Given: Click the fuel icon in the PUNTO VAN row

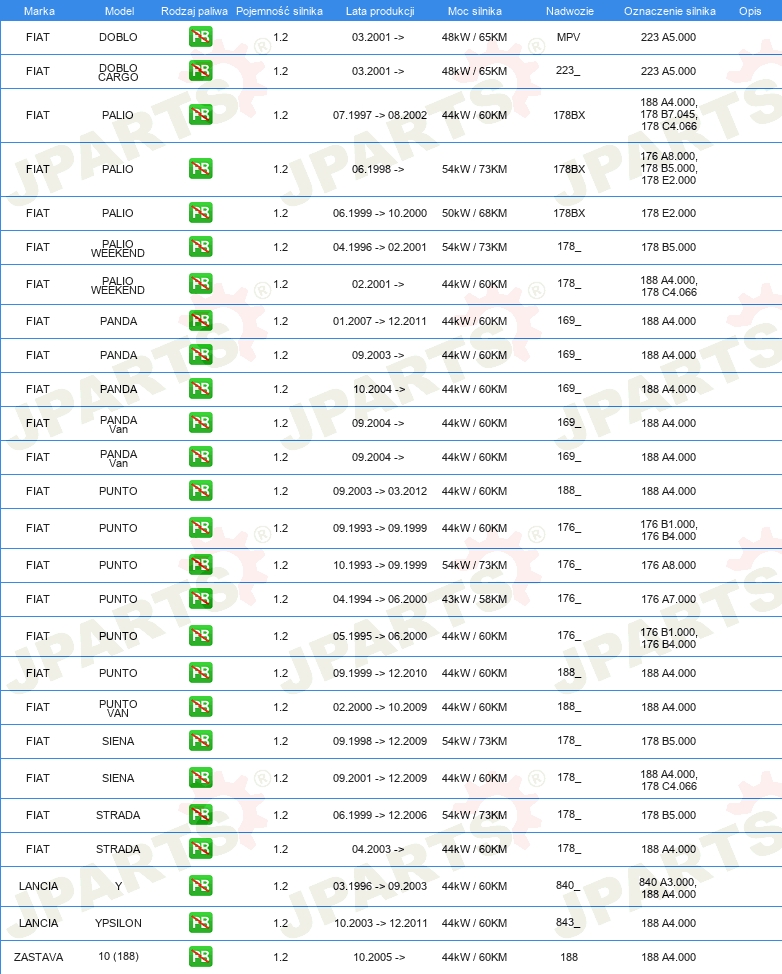Looking at the screenshot, I should point(201,707).
